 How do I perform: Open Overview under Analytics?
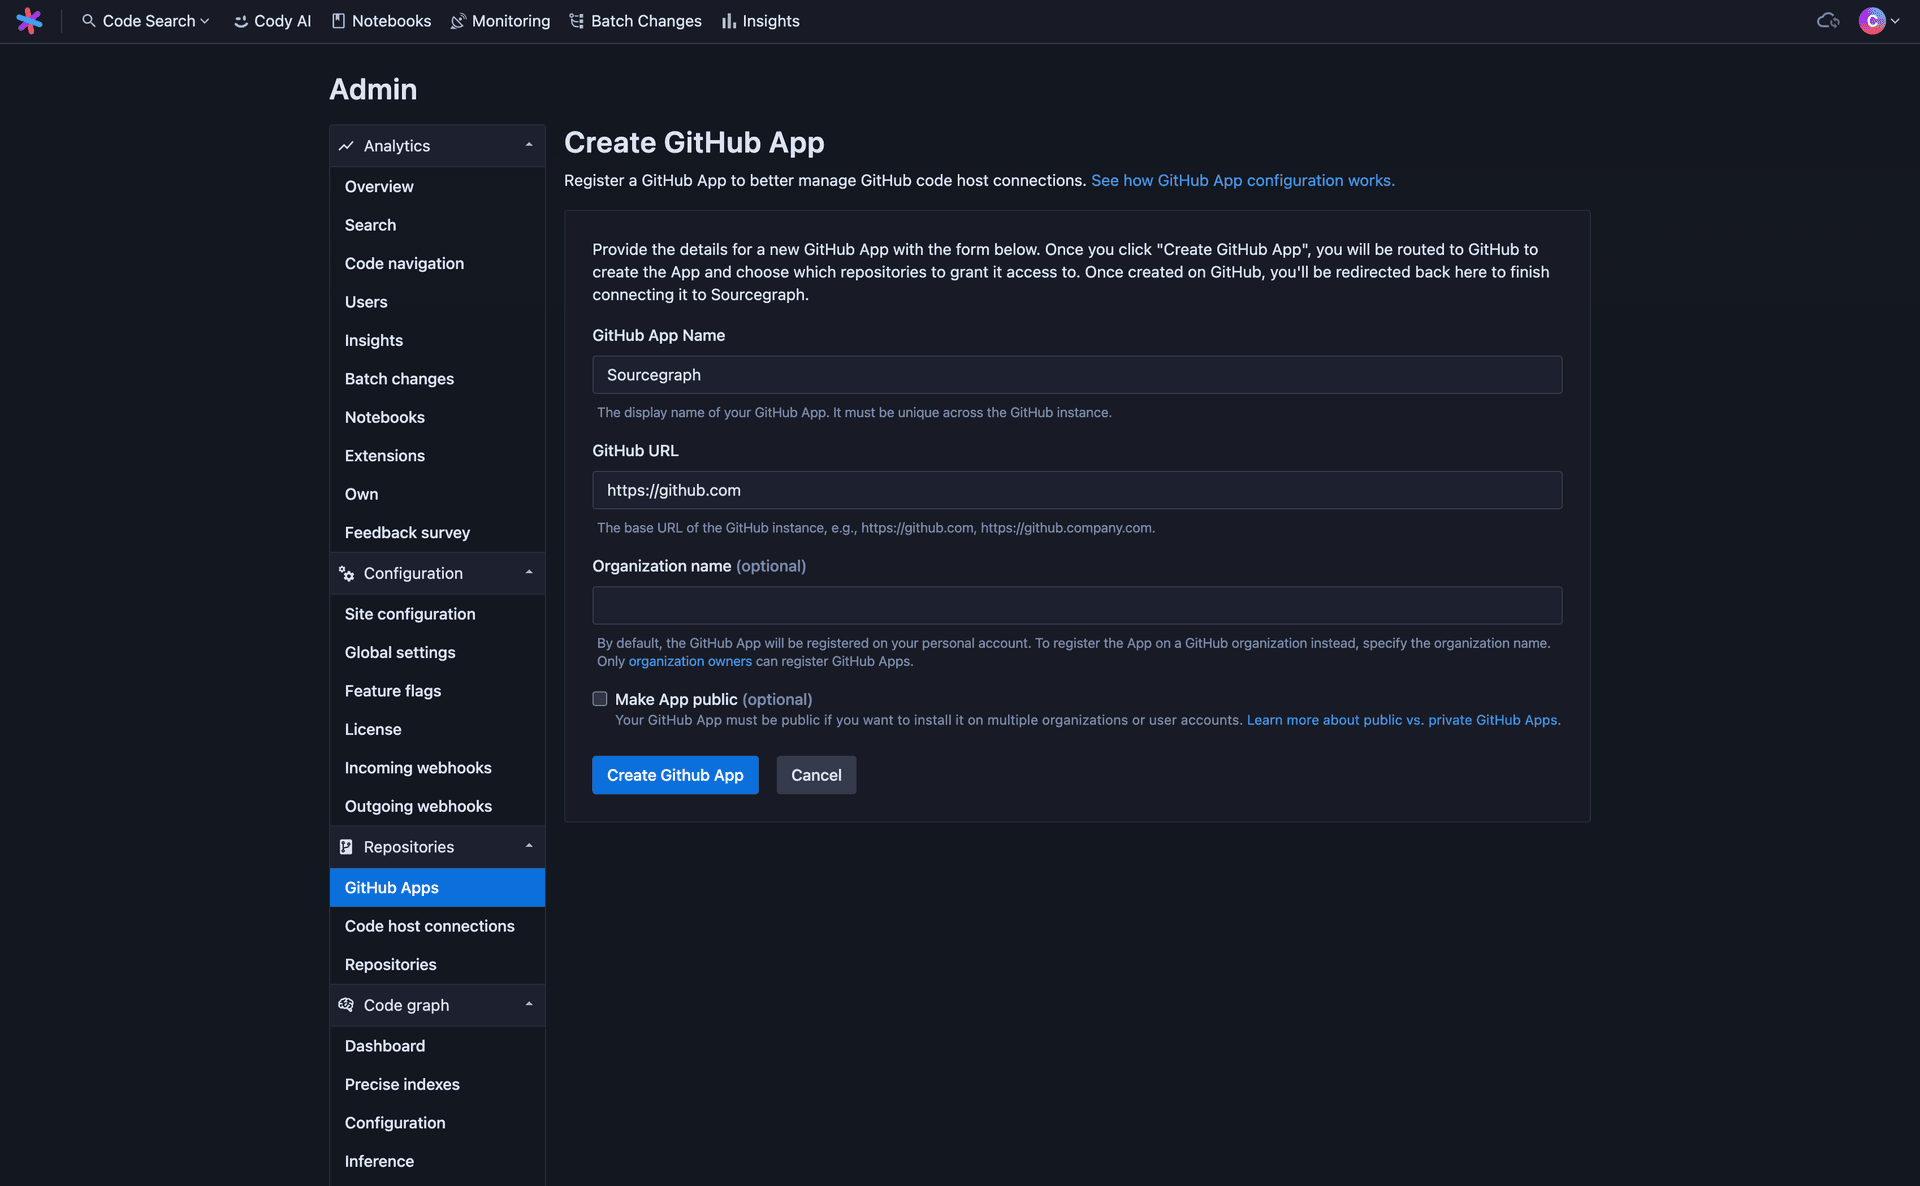click(x=437, y=187)
